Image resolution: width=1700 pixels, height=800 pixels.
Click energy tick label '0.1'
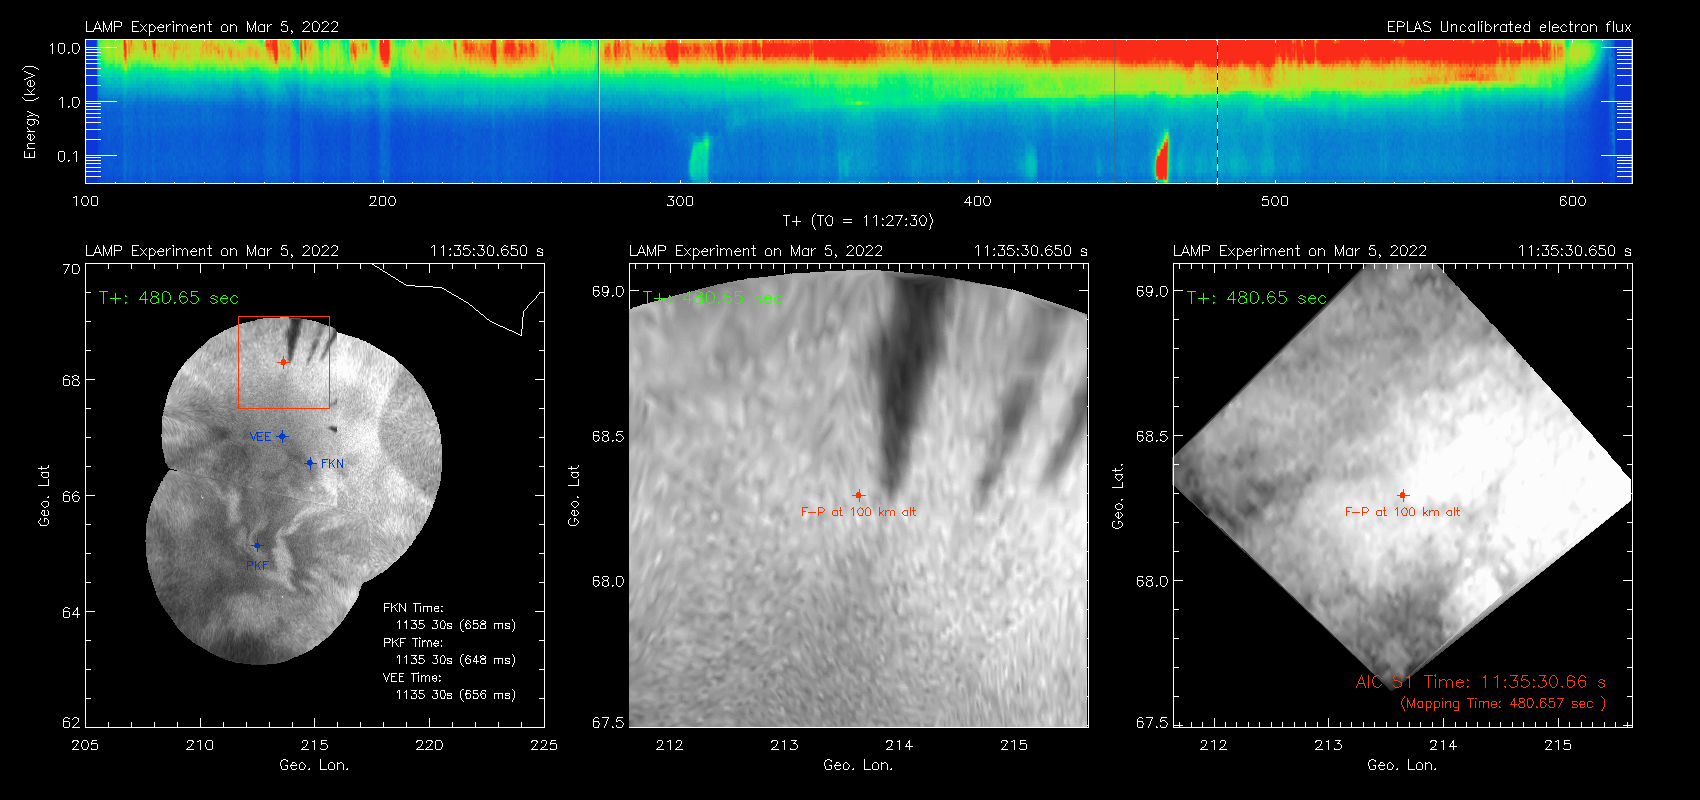[x=68, y=156]
